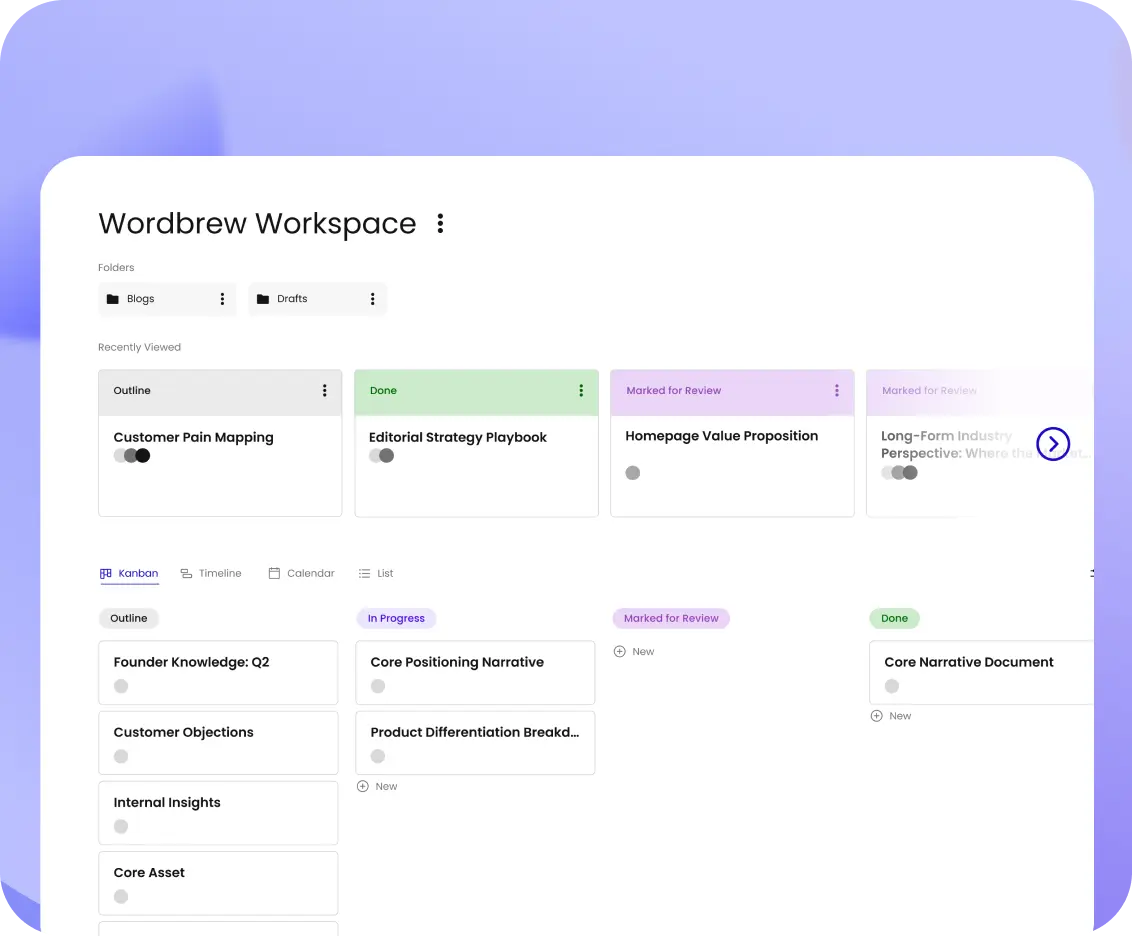1132x936 pixels.
Task: Open the Core Positioning Narrative card
Action: point(475,672)
